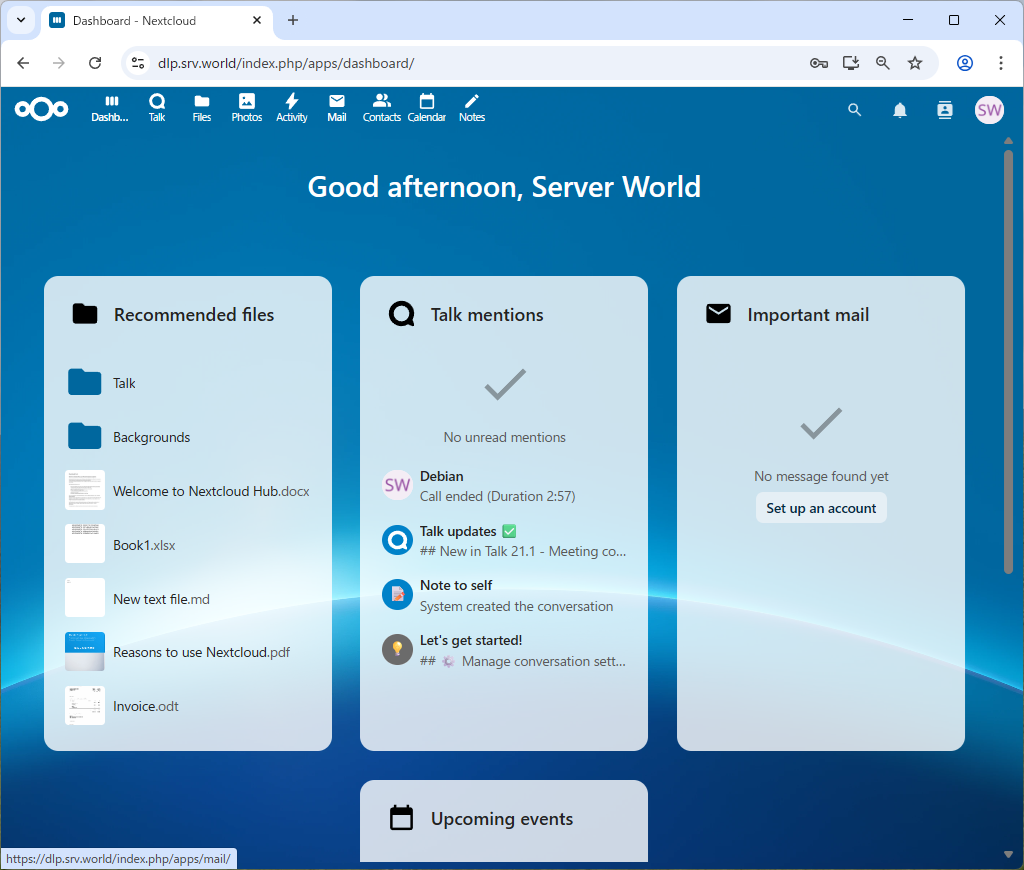The height and width of the screenshot is (870, 1024).
Task: Click the Nextcloud logo
Action: pyautogui.click(x=42, y=109)
